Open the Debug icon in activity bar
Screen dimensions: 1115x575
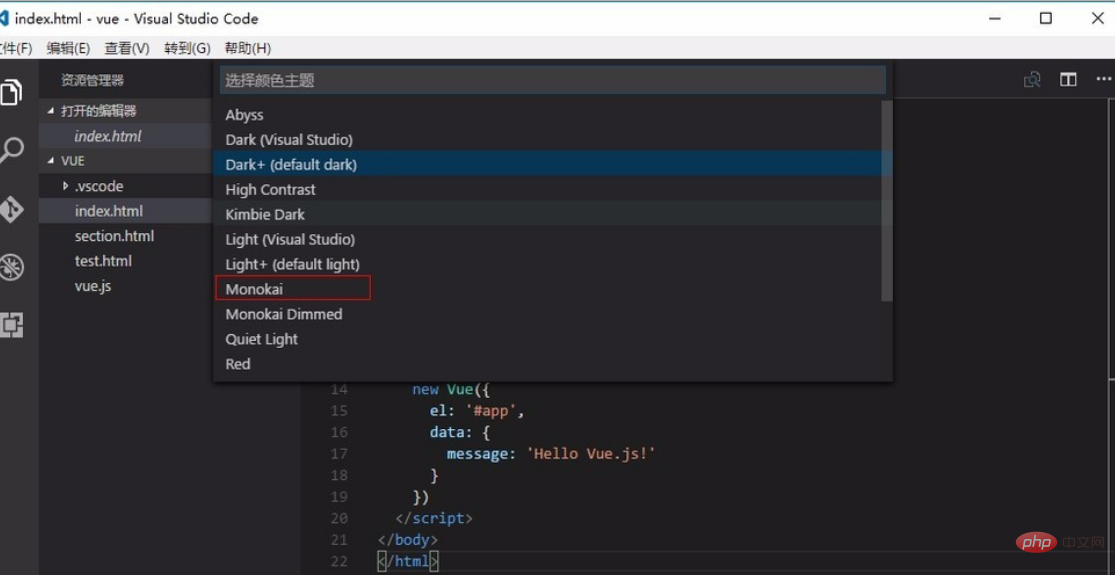point(11,267)
